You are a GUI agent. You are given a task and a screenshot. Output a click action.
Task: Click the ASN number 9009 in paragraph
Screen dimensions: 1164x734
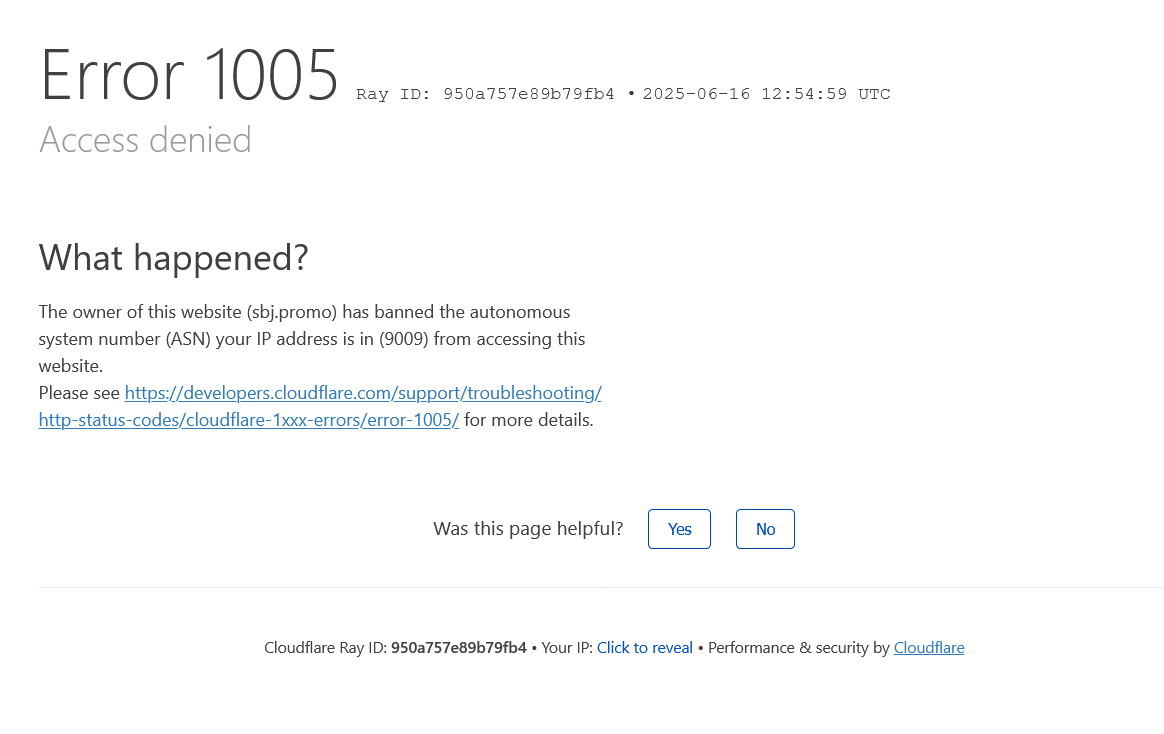pos(404,339)
